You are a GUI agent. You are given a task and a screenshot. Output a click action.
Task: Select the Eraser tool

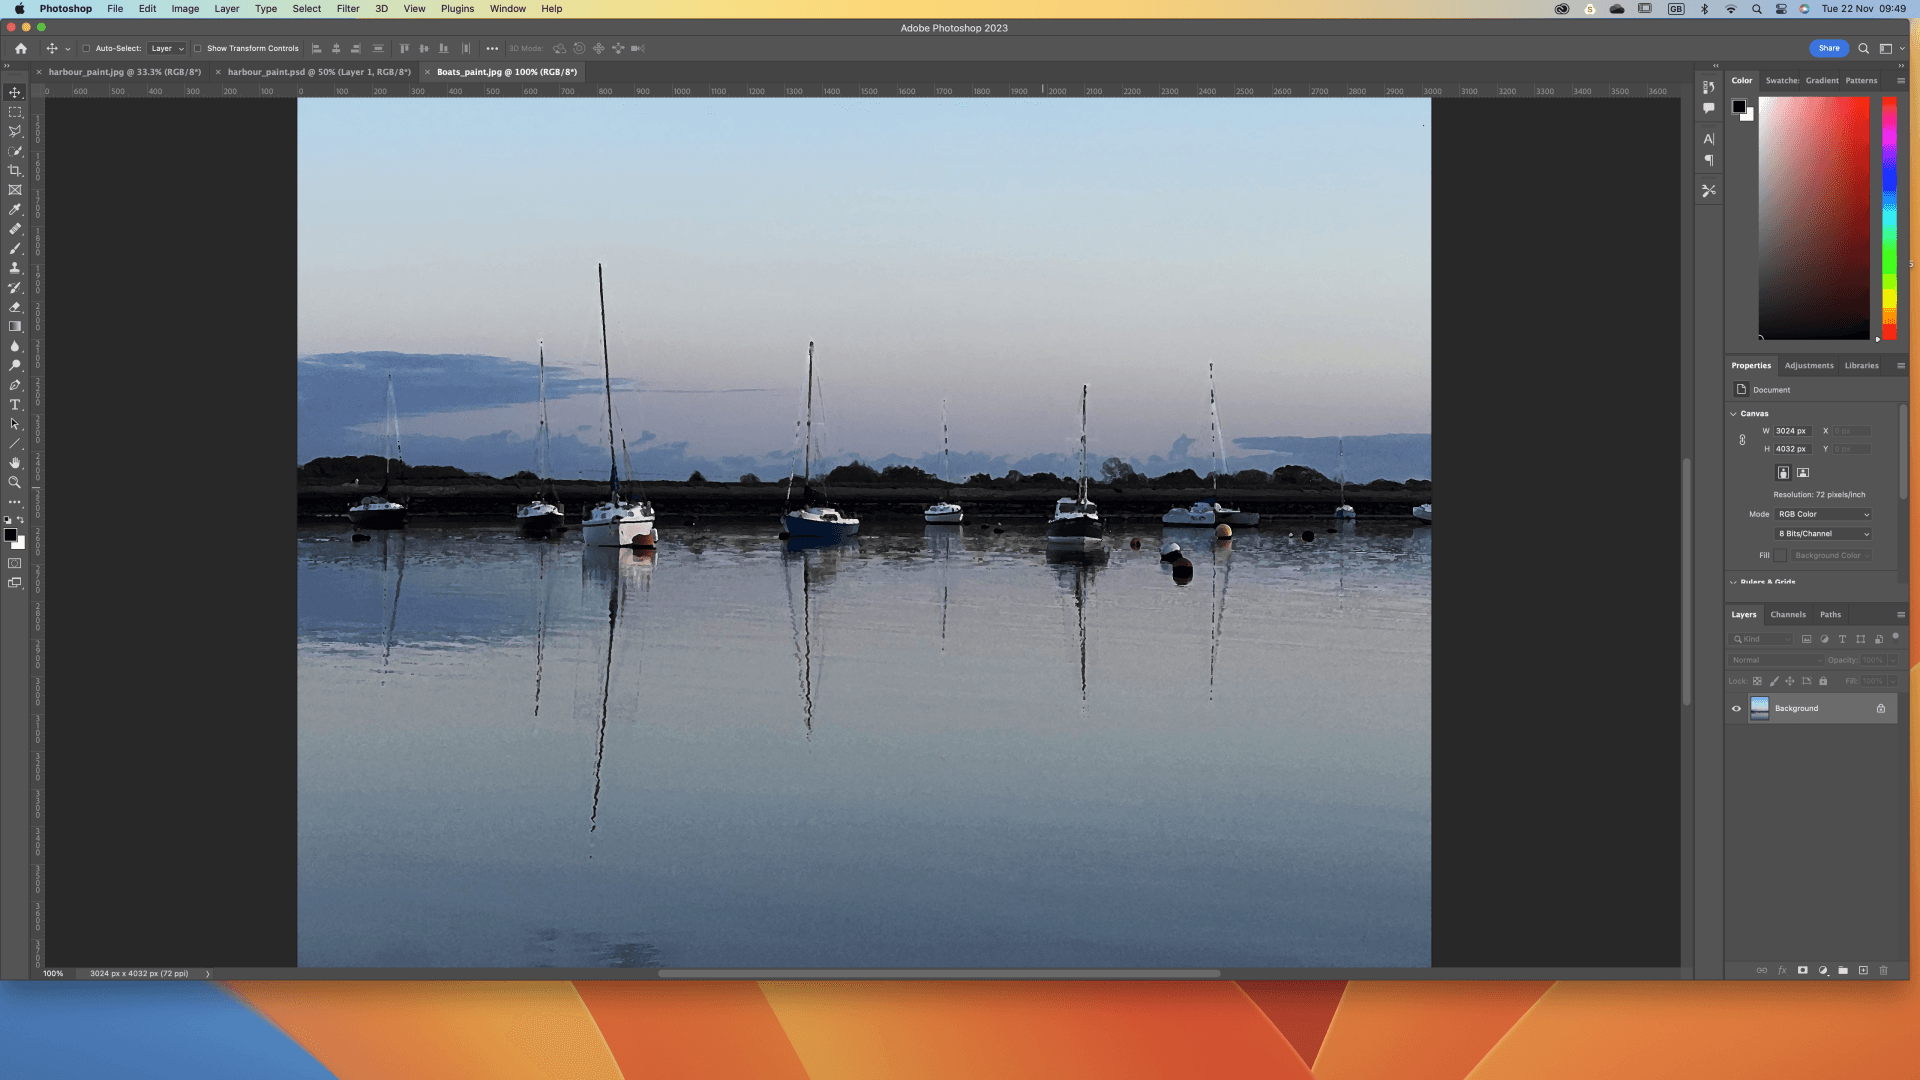pyautogui.click(x=15, y=307)
